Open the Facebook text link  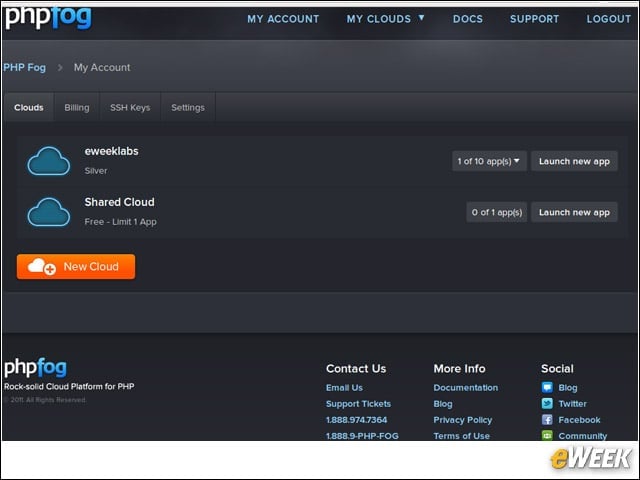[x=579, y=420]
